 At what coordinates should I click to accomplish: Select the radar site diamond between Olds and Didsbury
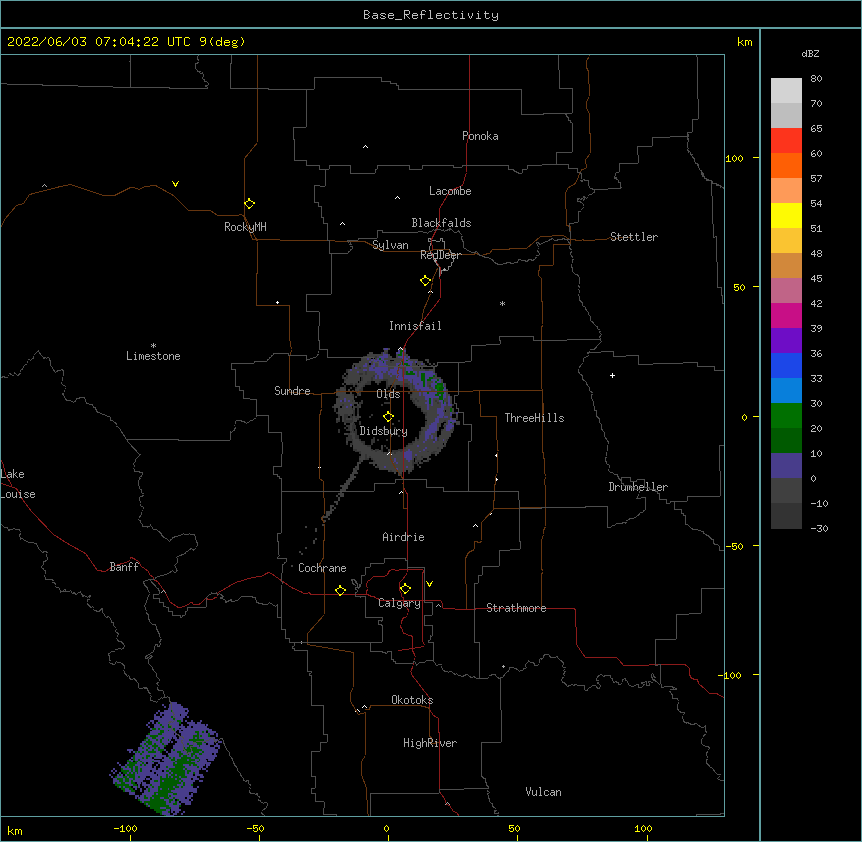(388, 417)
